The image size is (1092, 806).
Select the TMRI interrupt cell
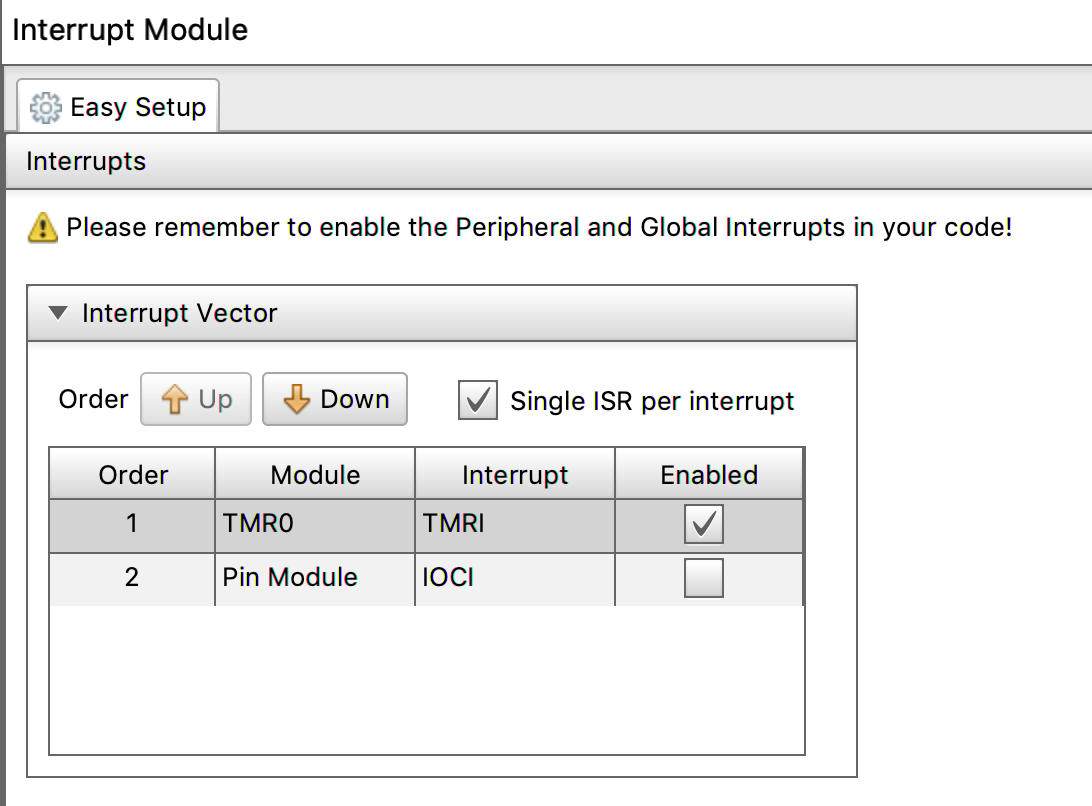pos(514,525)
